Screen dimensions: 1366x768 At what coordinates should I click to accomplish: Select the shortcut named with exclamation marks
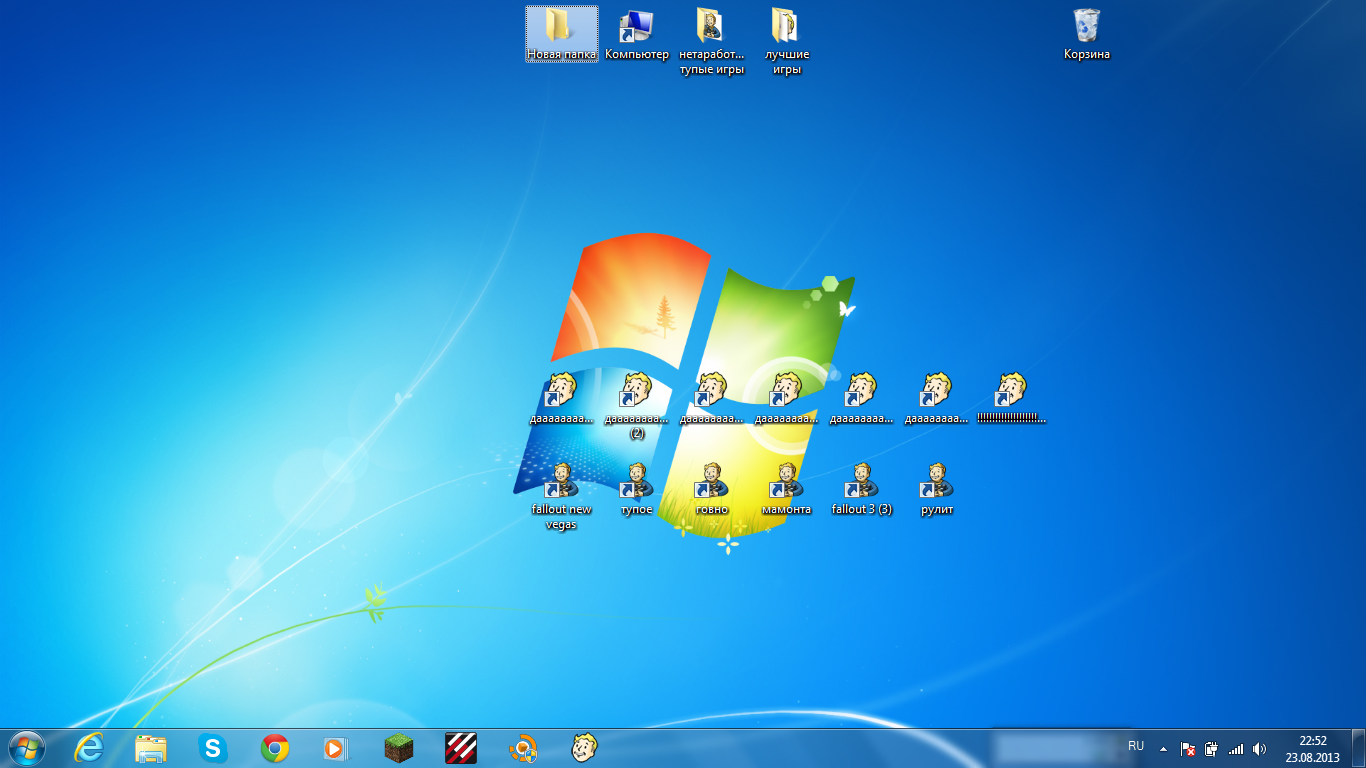coord(1011,391)
